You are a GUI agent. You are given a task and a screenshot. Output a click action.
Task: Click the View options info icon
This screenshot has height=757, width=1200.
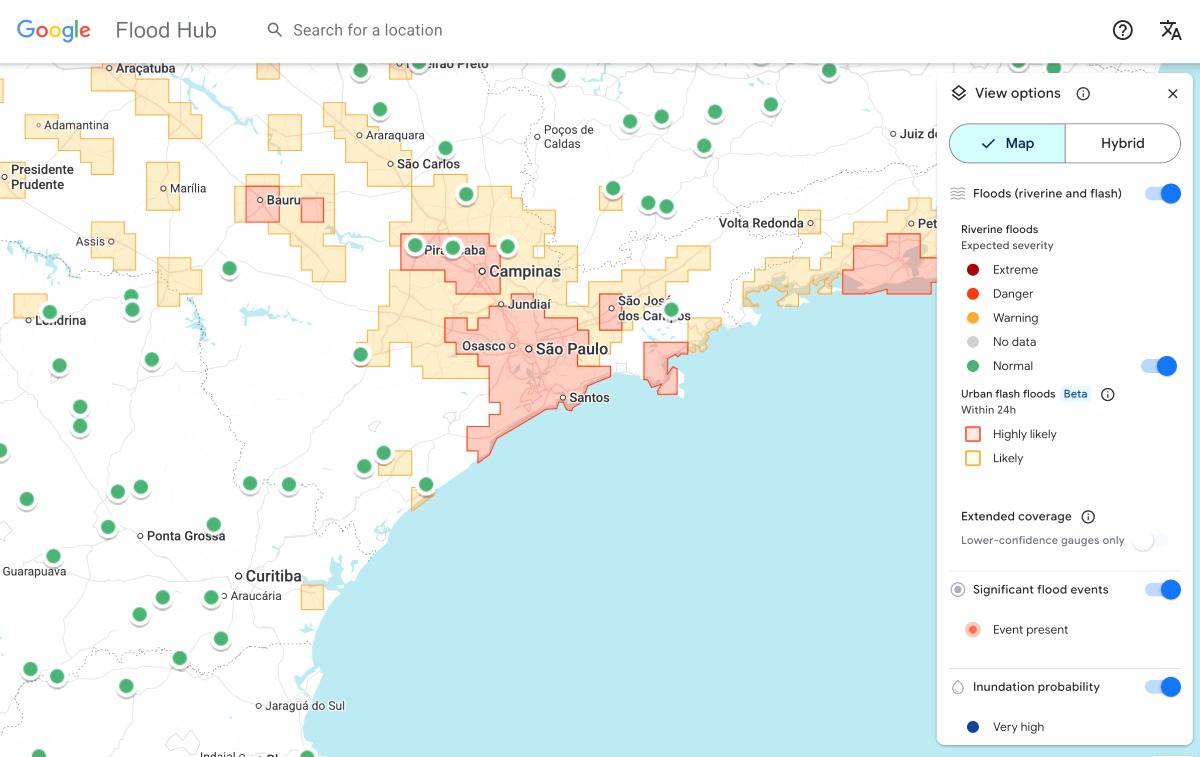[x=1083, y=94]
